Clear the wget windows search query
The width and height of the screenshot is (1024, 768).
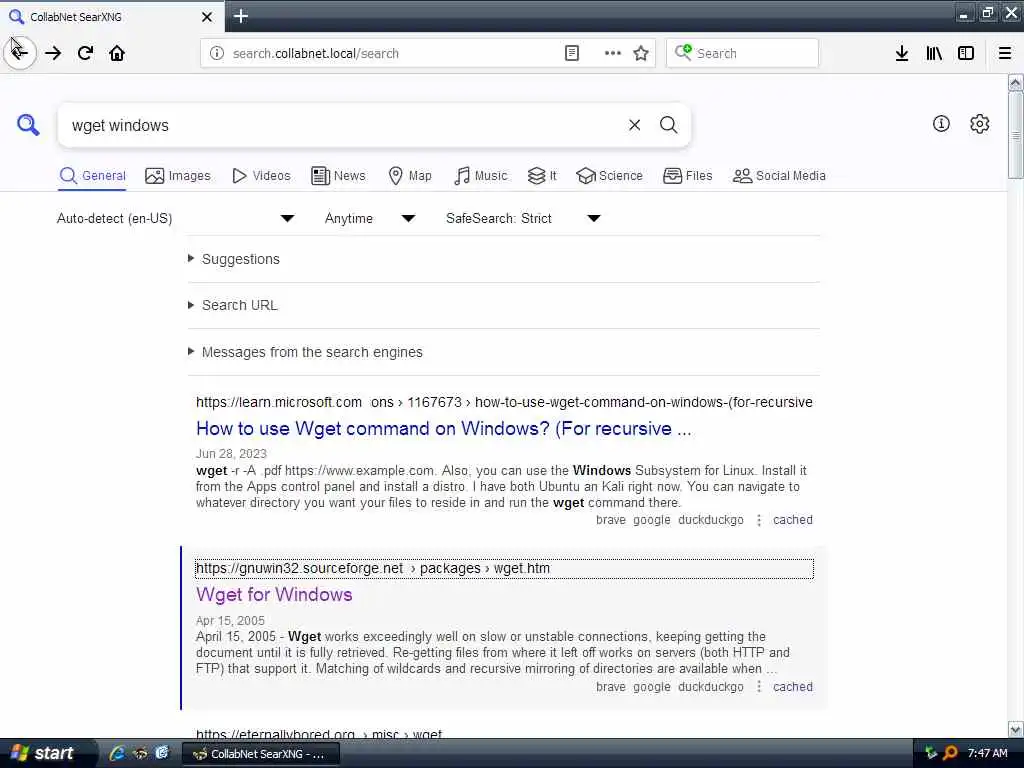tap(634, 125)
